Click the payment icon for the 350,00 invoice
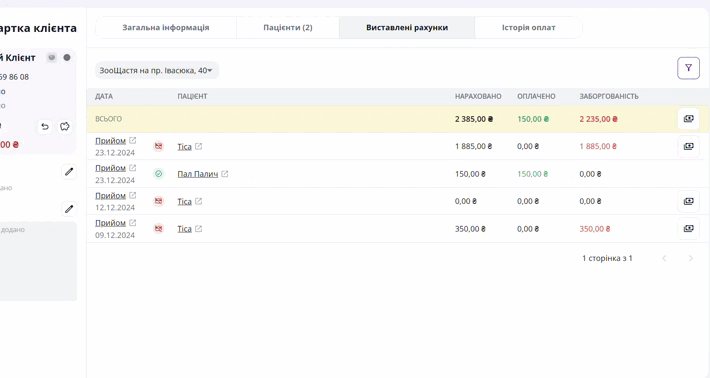 tap(688, 229)
